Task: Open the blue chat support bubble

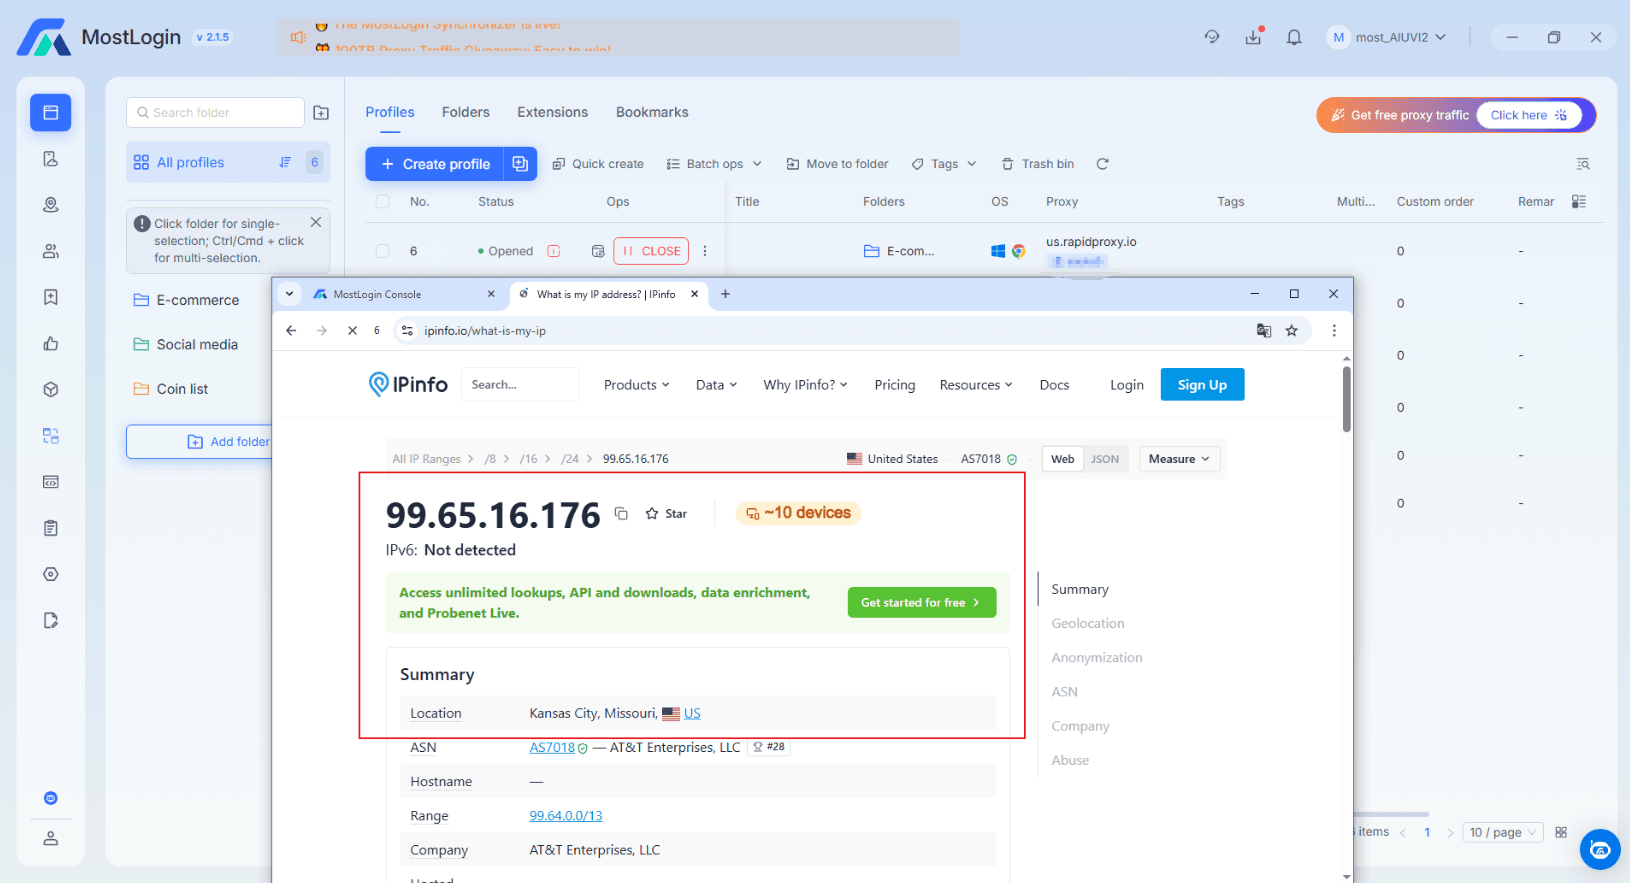Action: tap(1600, 849)
